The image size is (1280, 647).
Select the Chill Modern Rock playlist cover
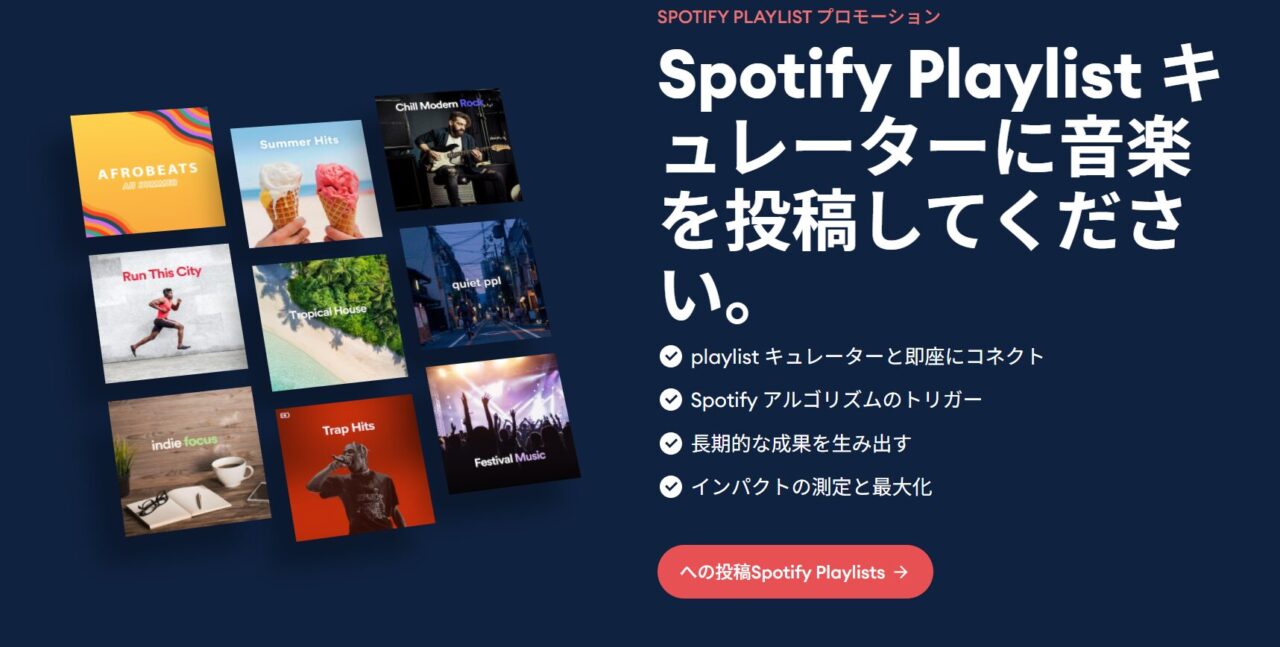[448, 150]
